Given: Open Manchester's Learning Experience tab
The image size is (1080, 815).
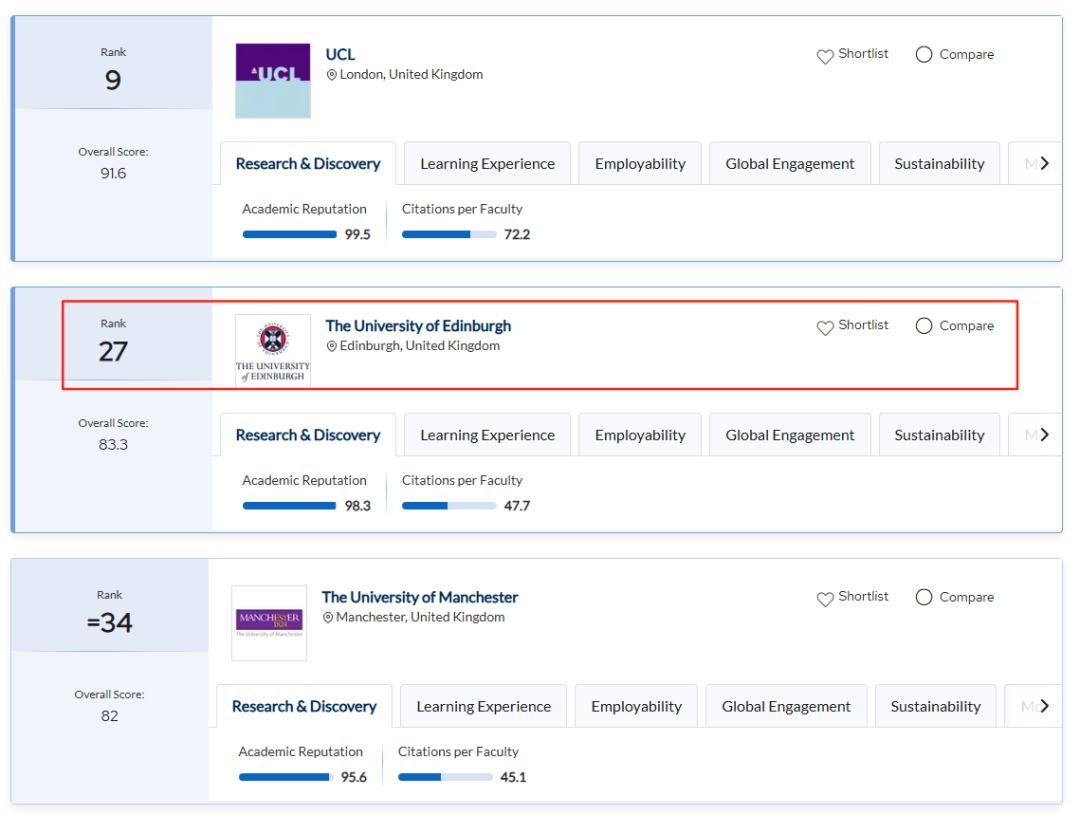Looking at the screenshot, I should tap(484, 706).
